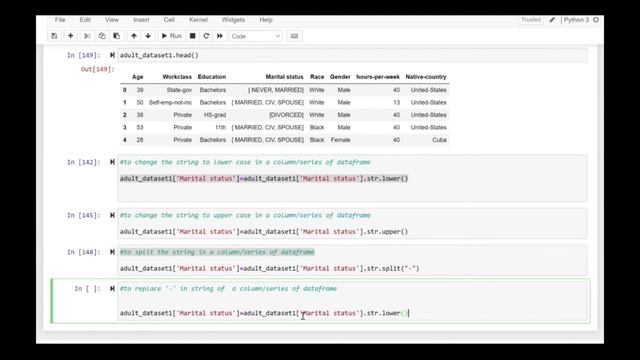The height and width of the screenshot is (360, 640).
Task: Interrupt the kernel with stop icon
Action: [x=193, y=36]
